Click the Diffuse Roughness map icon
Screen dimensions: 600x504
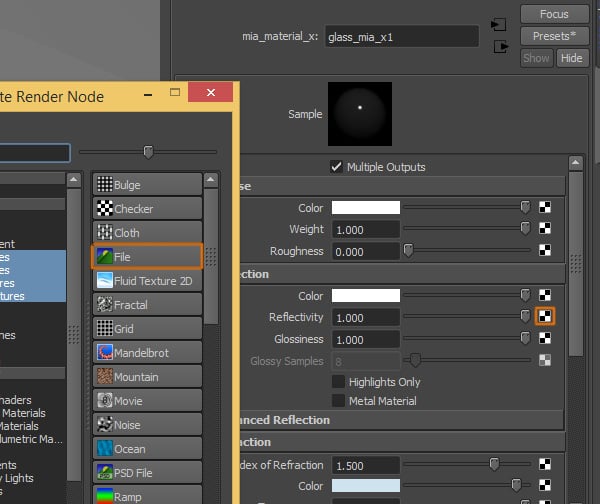pyautogui.click(x=545, y=251)
